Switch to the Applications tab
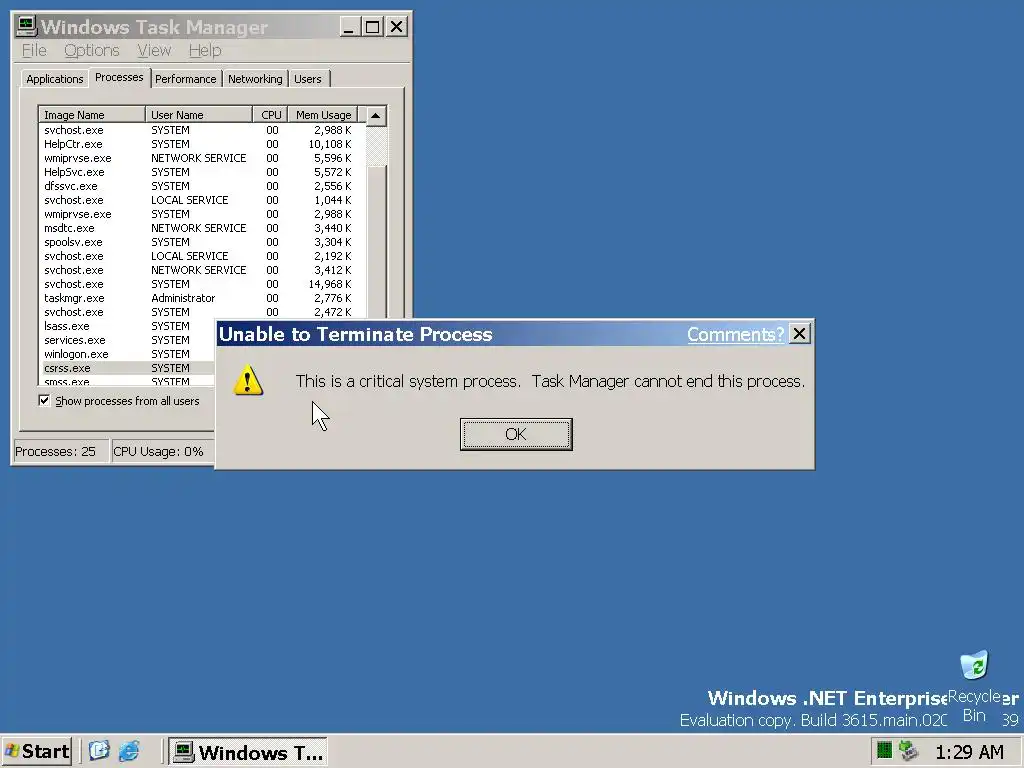The height and width of the screenshot is (768, 1024). click(x=55, y=79)
